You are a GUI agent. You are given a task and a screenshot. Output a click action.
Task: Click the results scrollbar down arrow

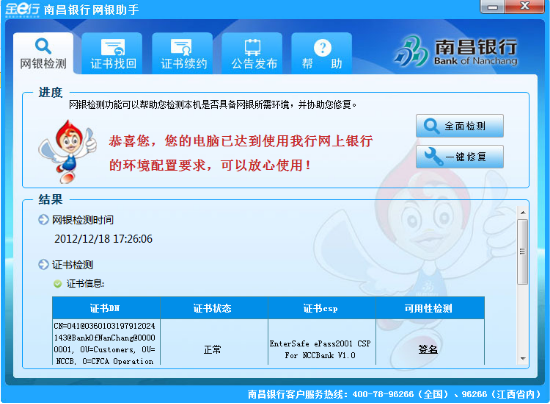(523, 358)
